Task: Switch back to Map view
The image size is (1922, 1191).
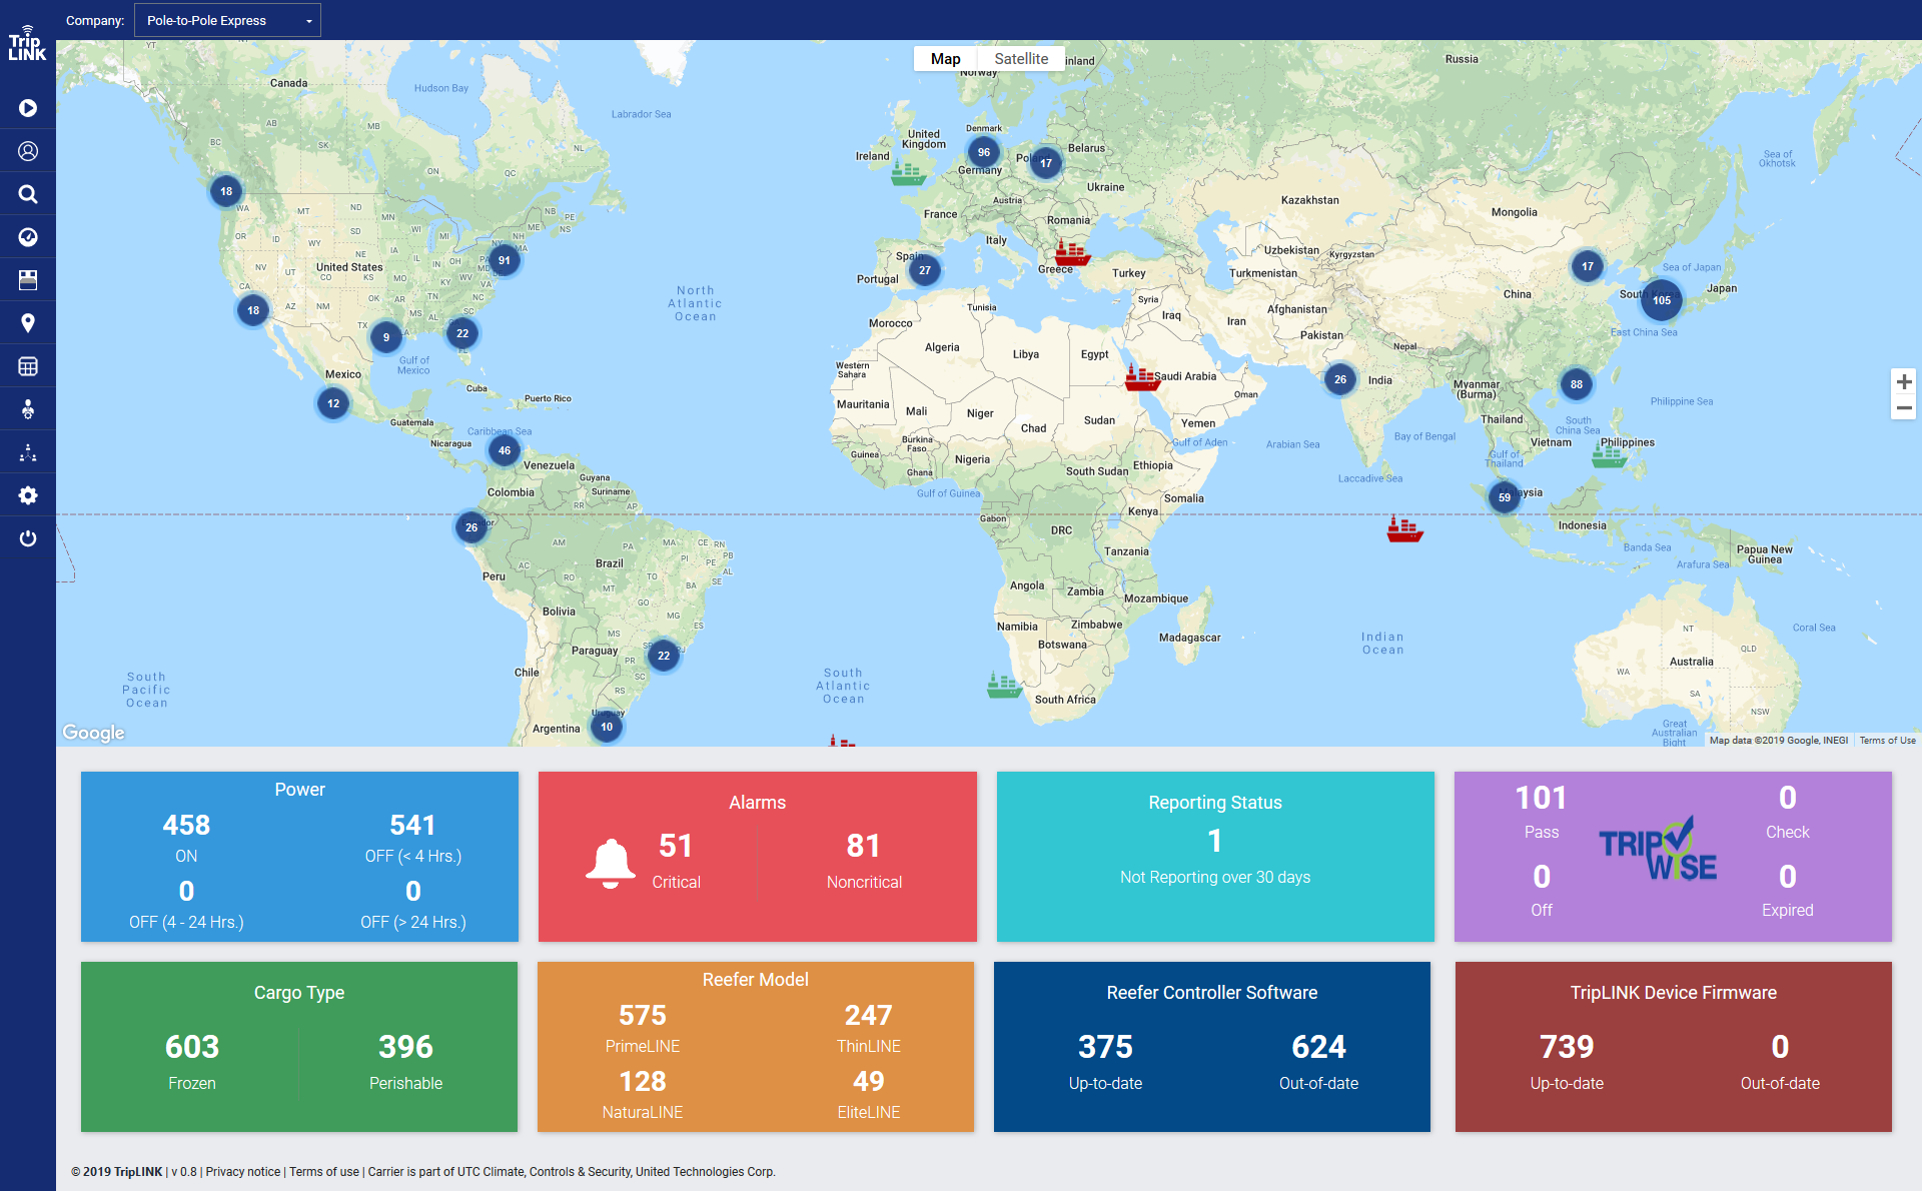Action: pyautogui.click(x=944, y=58)
